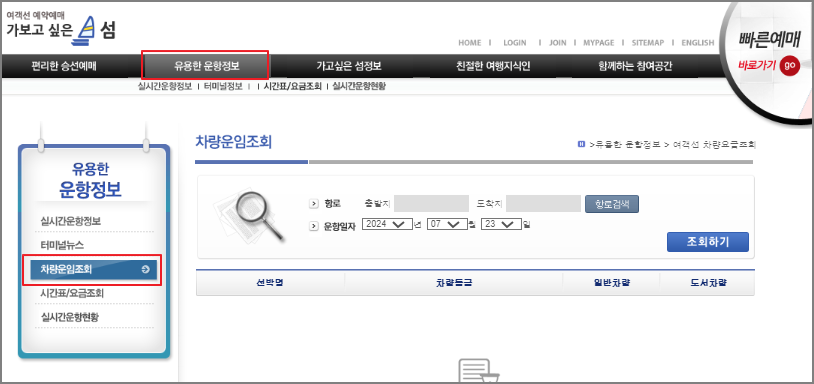Click the red go circle icon
Screen dimensions: 814x384
[x=790, y=66]
